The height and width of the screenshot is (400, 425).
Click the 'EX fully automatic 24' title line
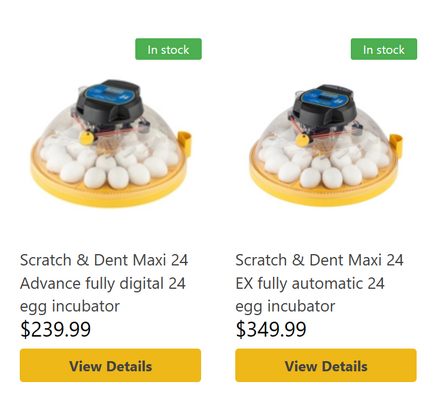[310, 284]
